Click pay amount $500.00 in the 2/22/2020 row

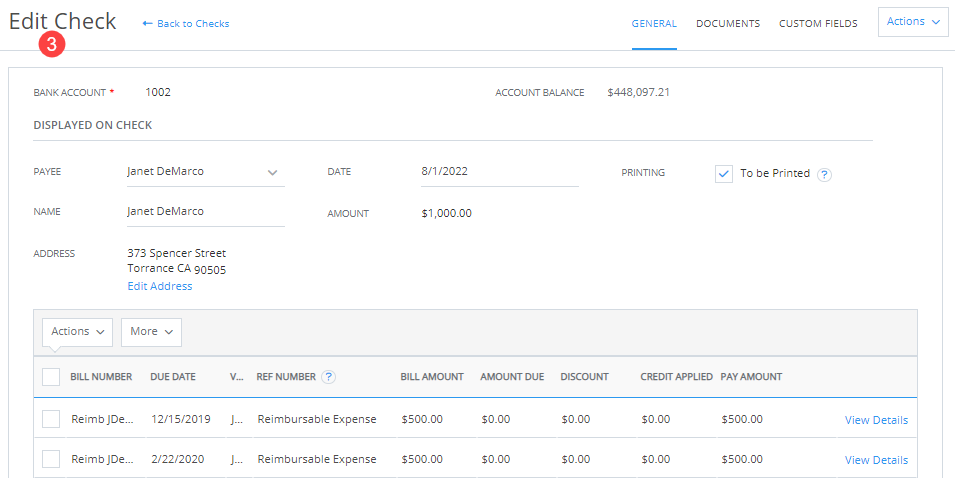[742, 460]
